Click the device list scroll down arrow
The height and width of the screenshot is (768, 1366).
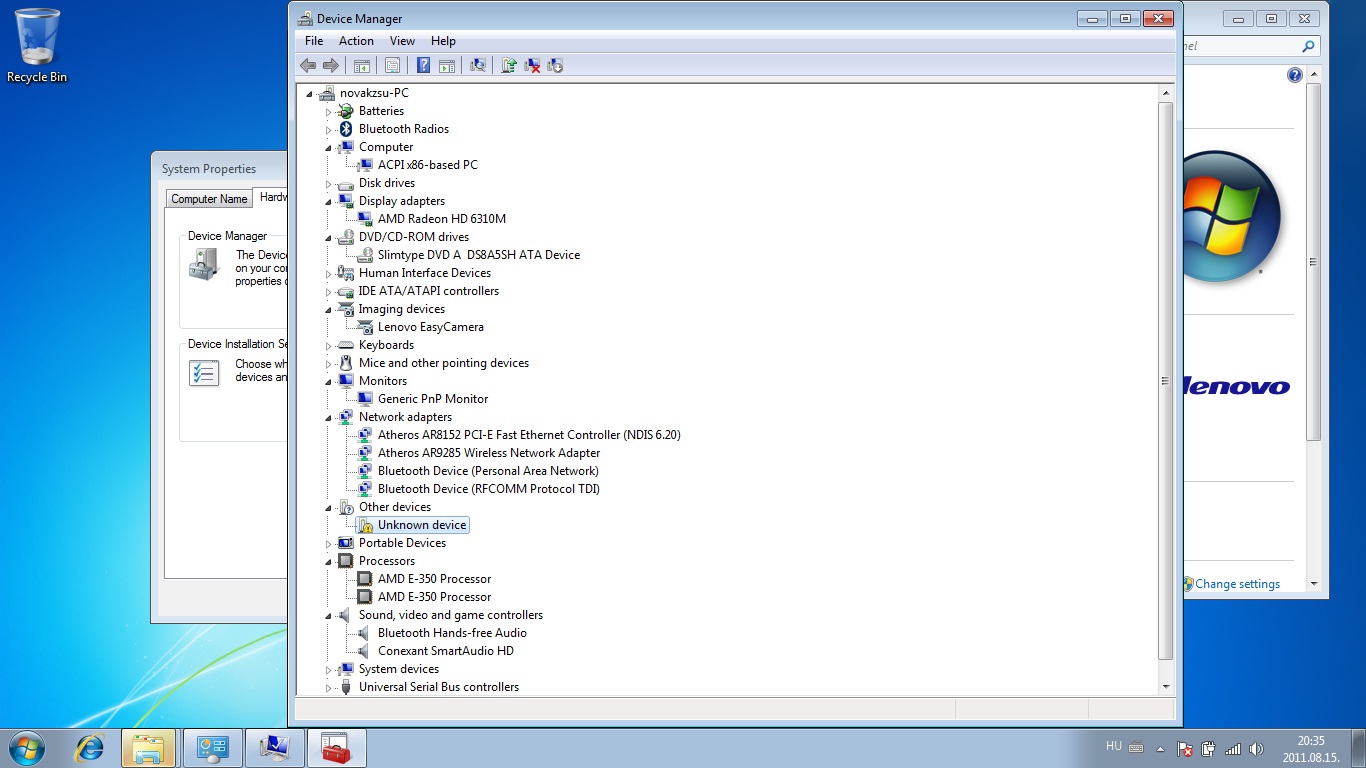point(1166,687)
